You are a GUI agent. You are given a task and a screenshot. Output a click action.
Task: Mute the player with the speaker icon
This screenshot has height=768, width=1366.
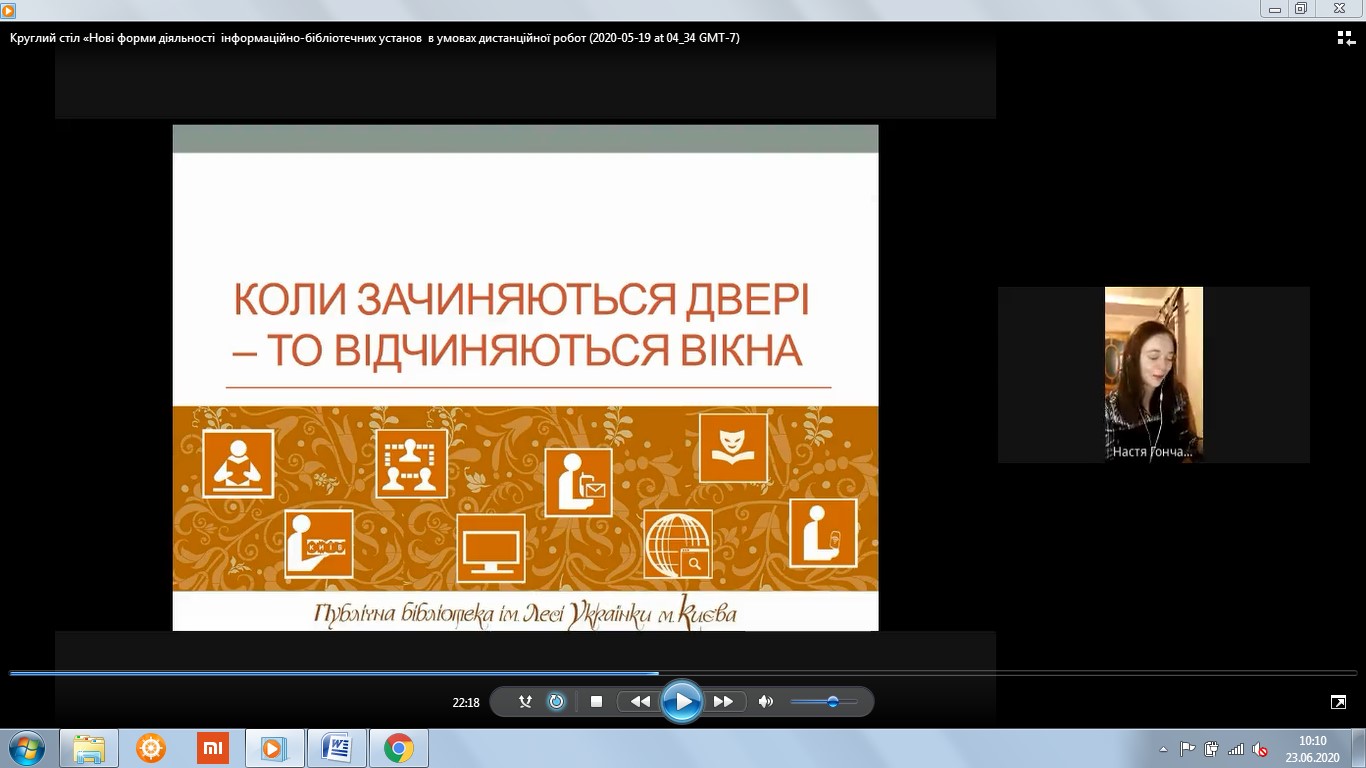(x=766, y=702)
